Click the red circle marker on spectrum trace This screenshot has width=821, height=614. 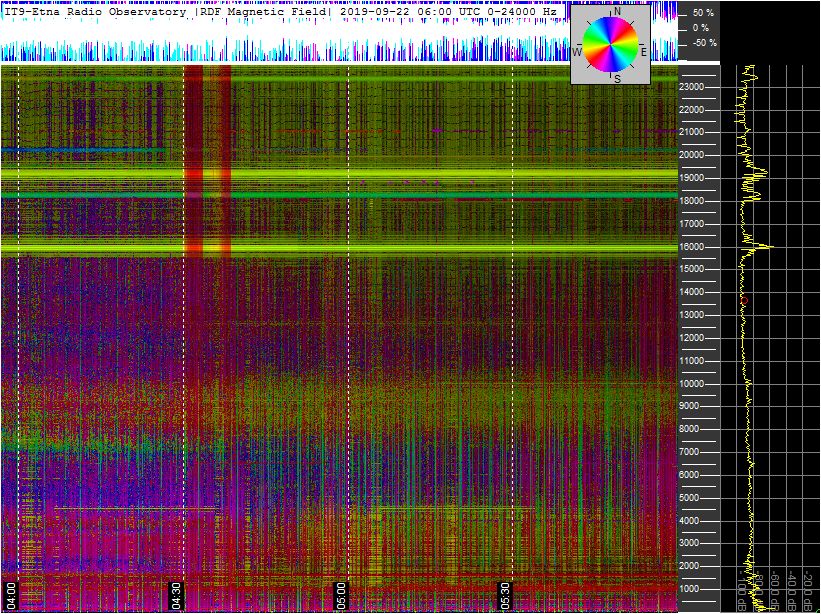744,300
